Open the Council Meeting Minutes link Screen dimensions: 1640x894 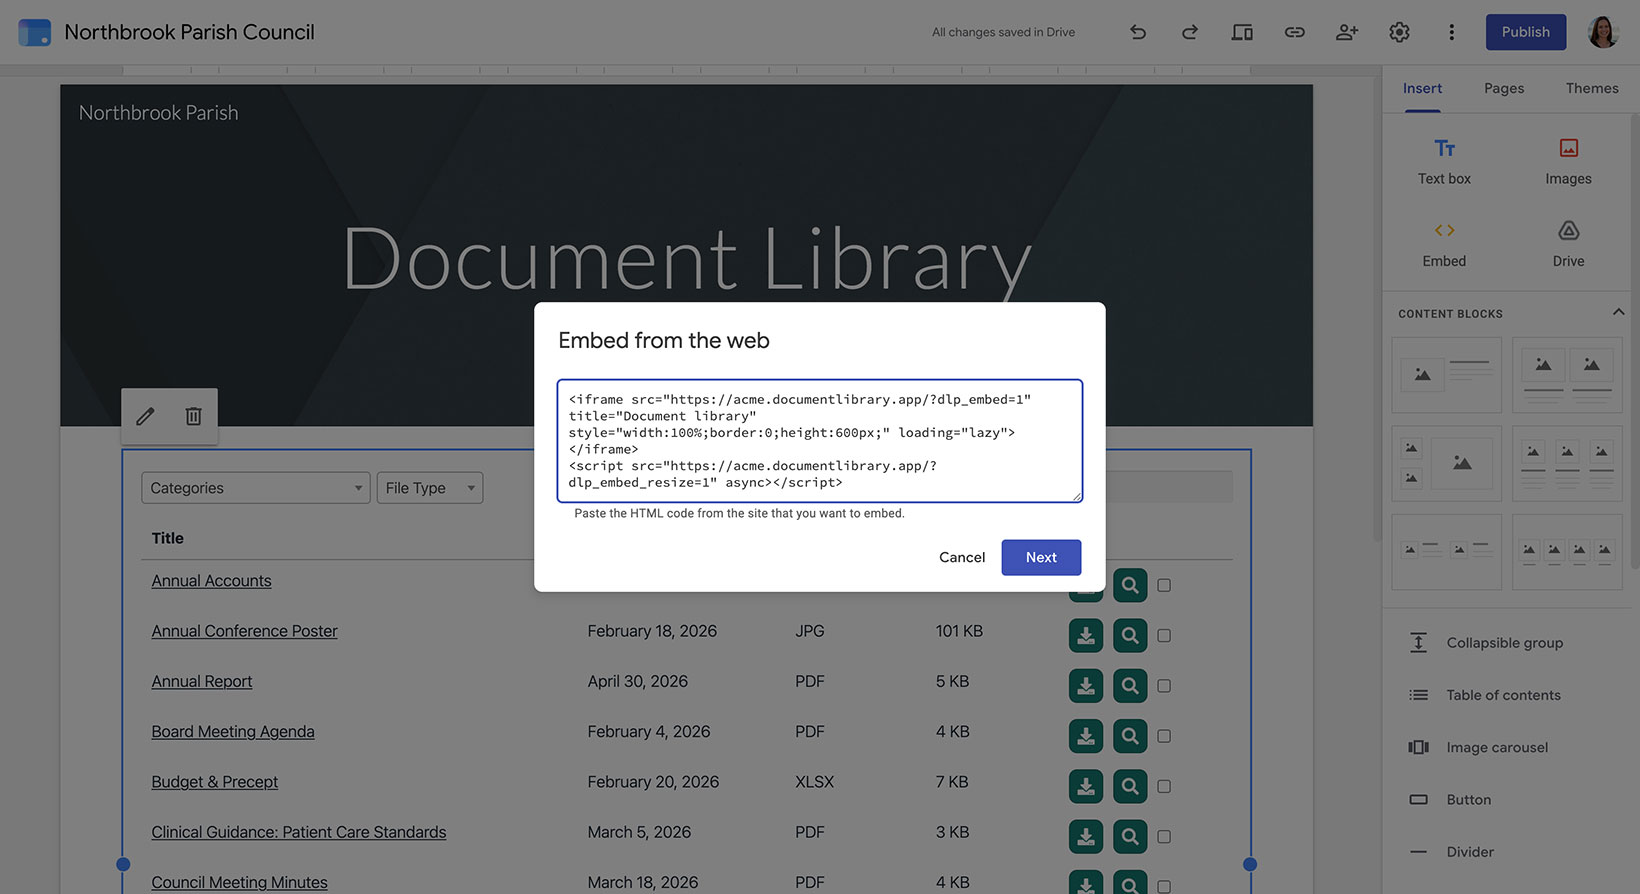[239, 882]
